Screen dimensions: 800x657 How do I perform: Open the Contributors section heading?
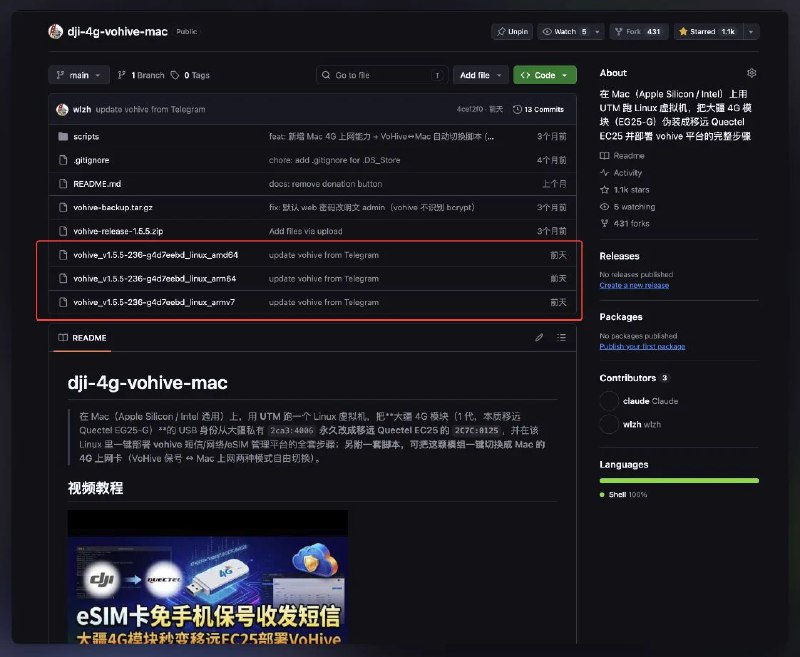pos(634,378)
